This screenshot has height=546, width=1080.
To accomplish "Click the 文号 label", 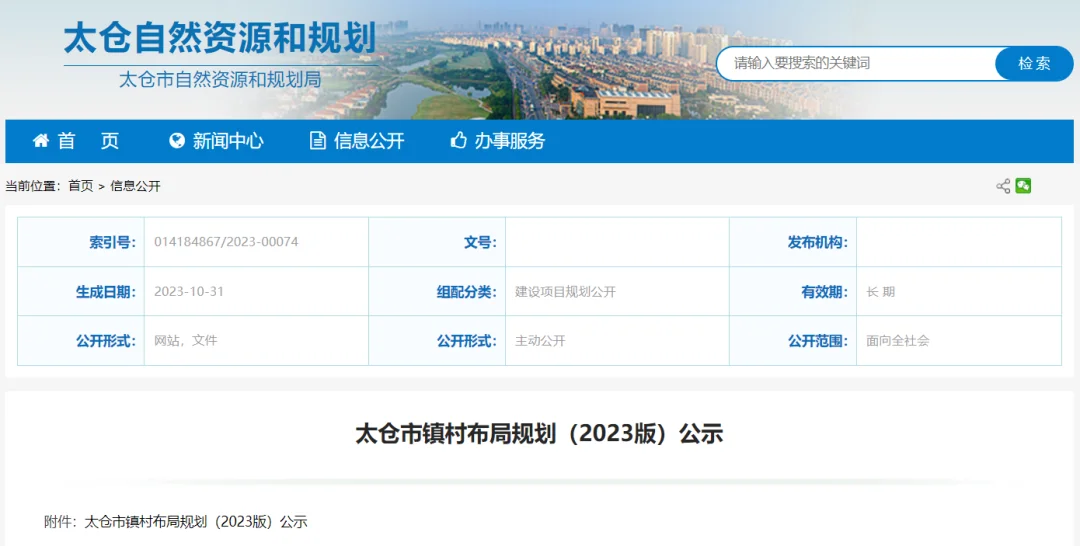I will coord(480,242).
